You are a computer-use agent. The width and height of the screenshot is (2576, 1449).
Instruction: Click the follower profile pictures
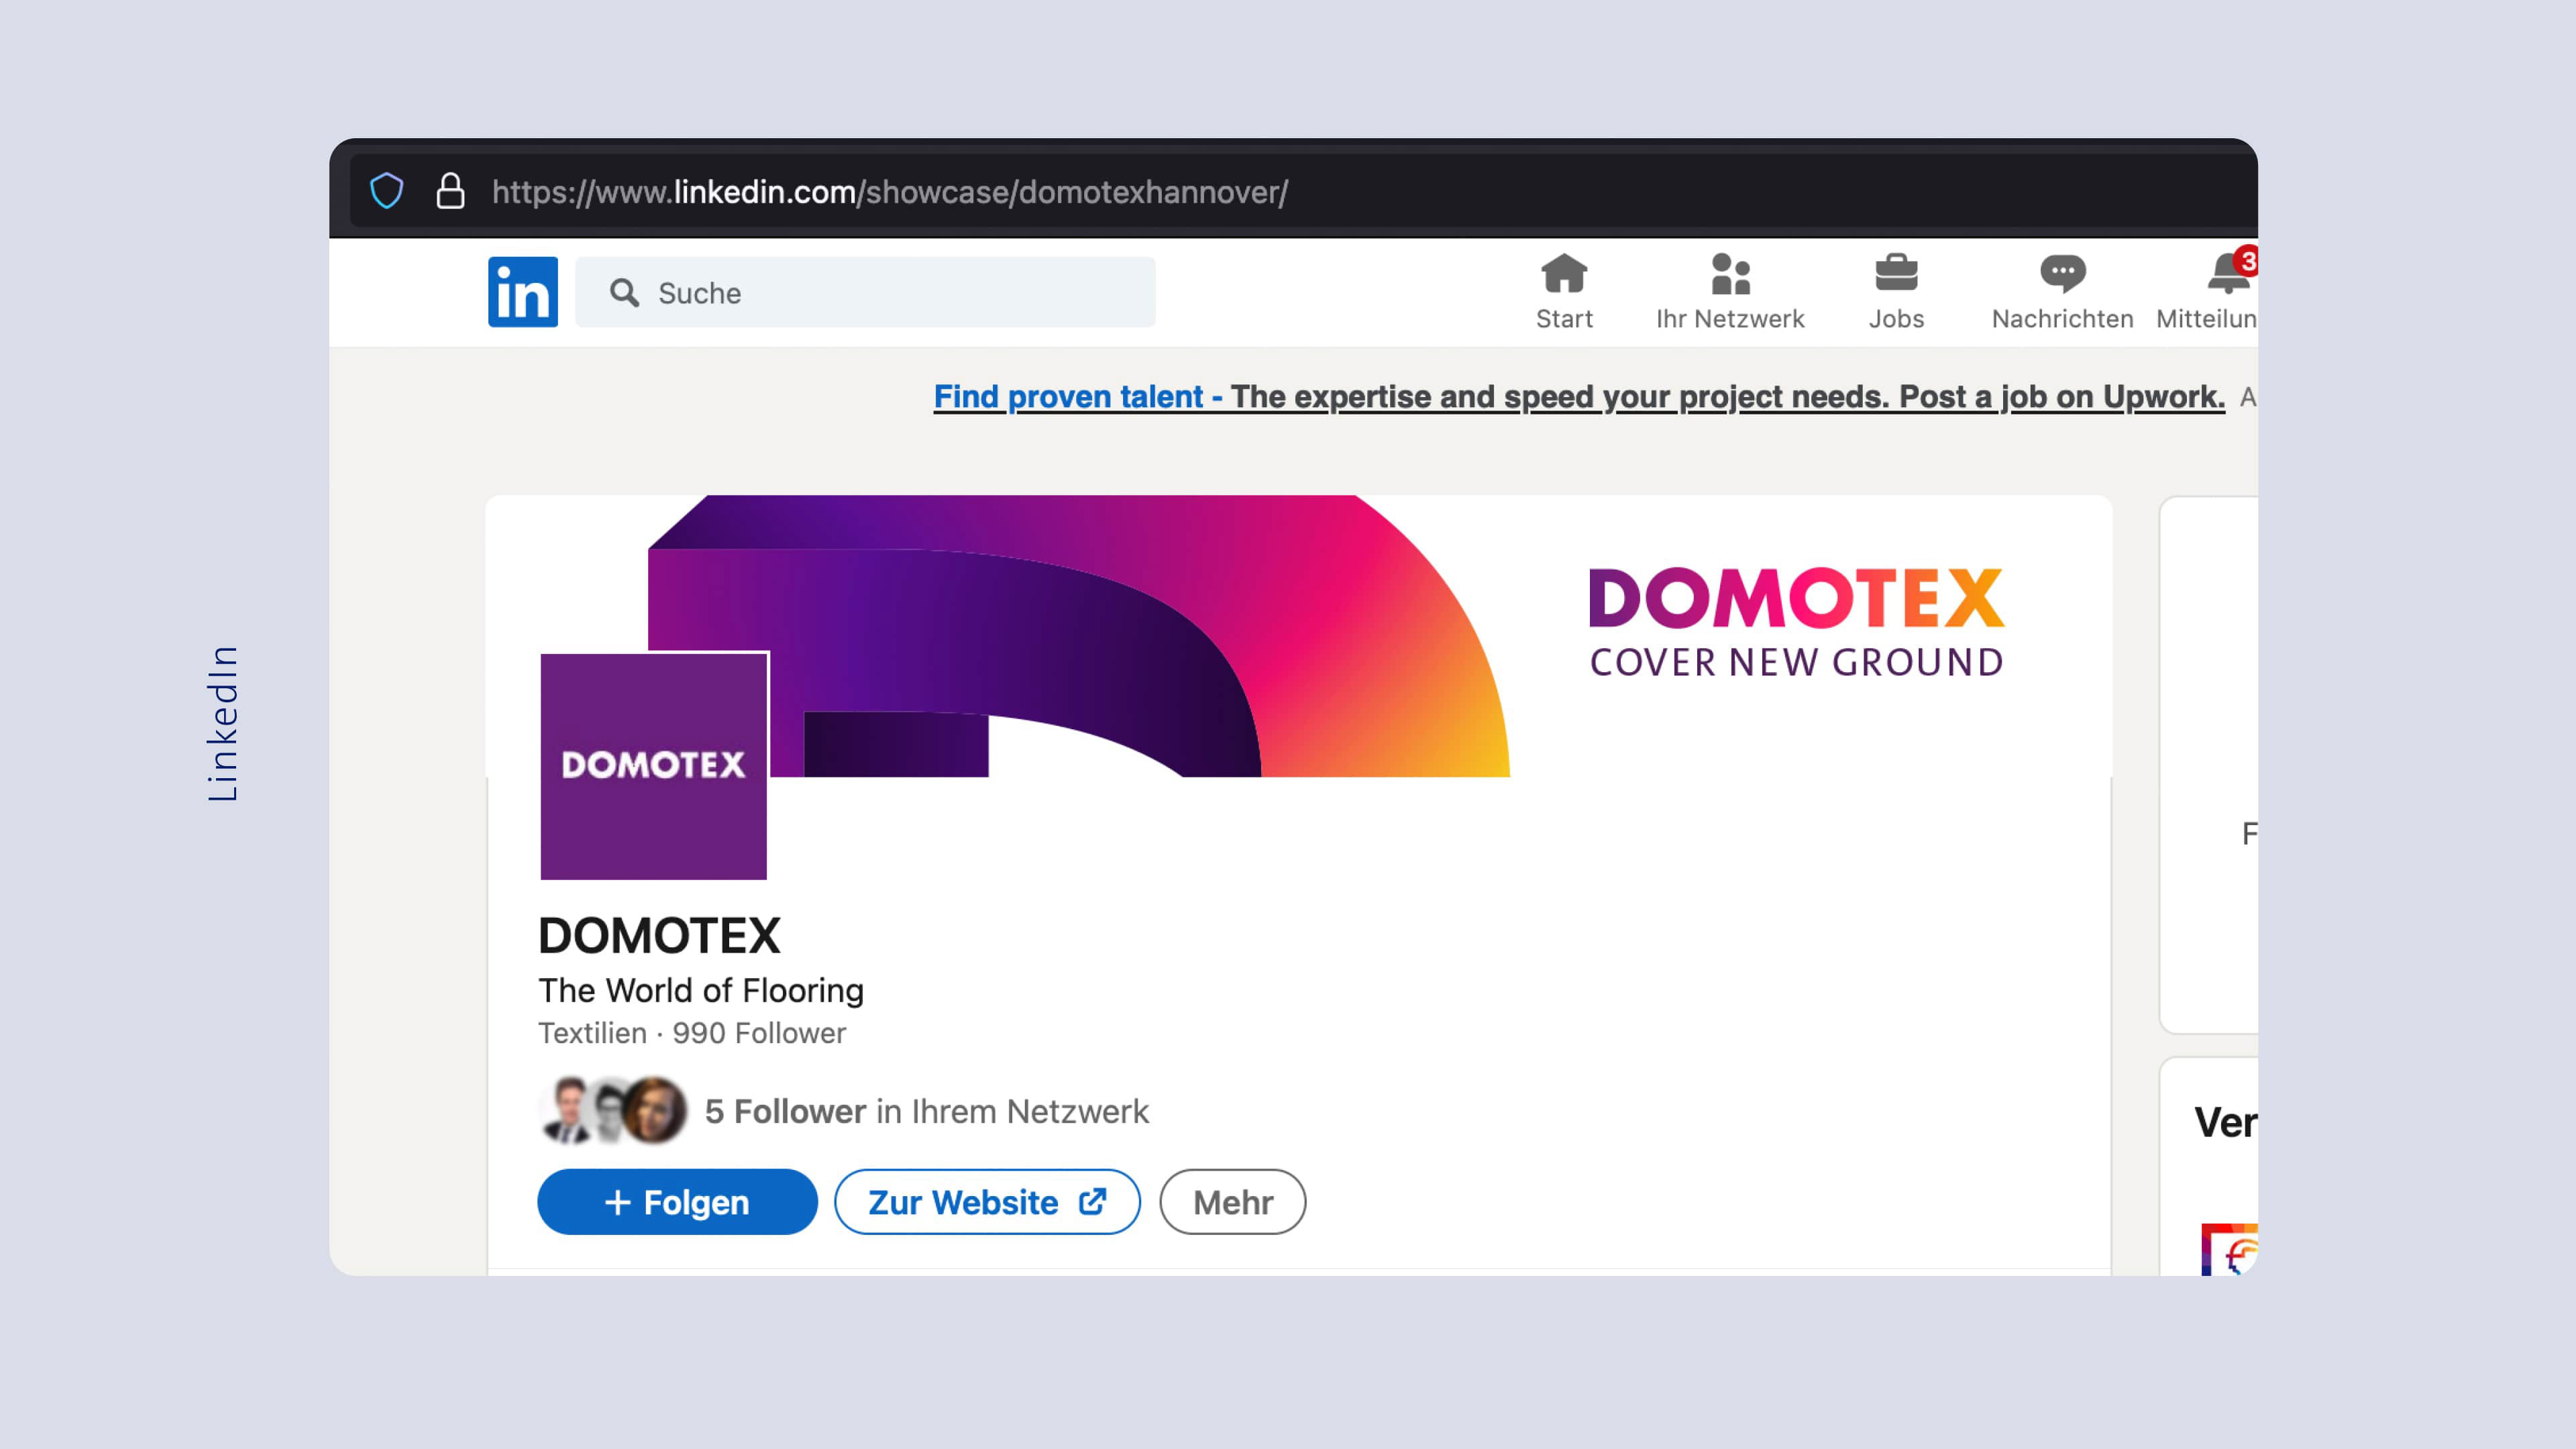tap(613, 1110)
